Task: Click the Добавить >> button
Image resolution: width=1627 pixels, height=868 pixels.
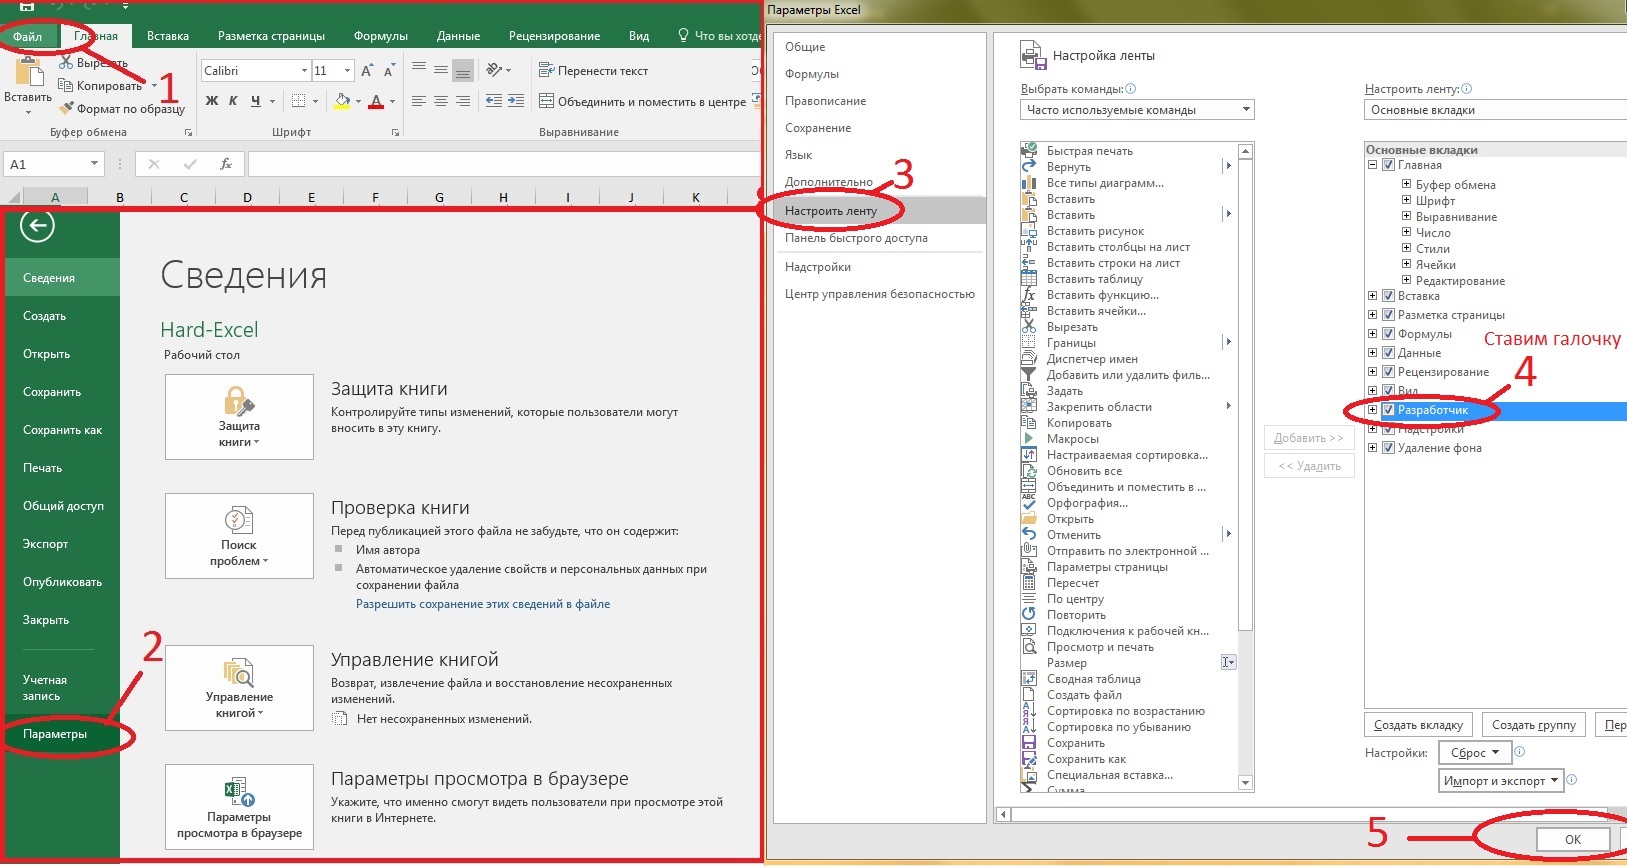Action: pyautogui.click(x=1309, y=438)
